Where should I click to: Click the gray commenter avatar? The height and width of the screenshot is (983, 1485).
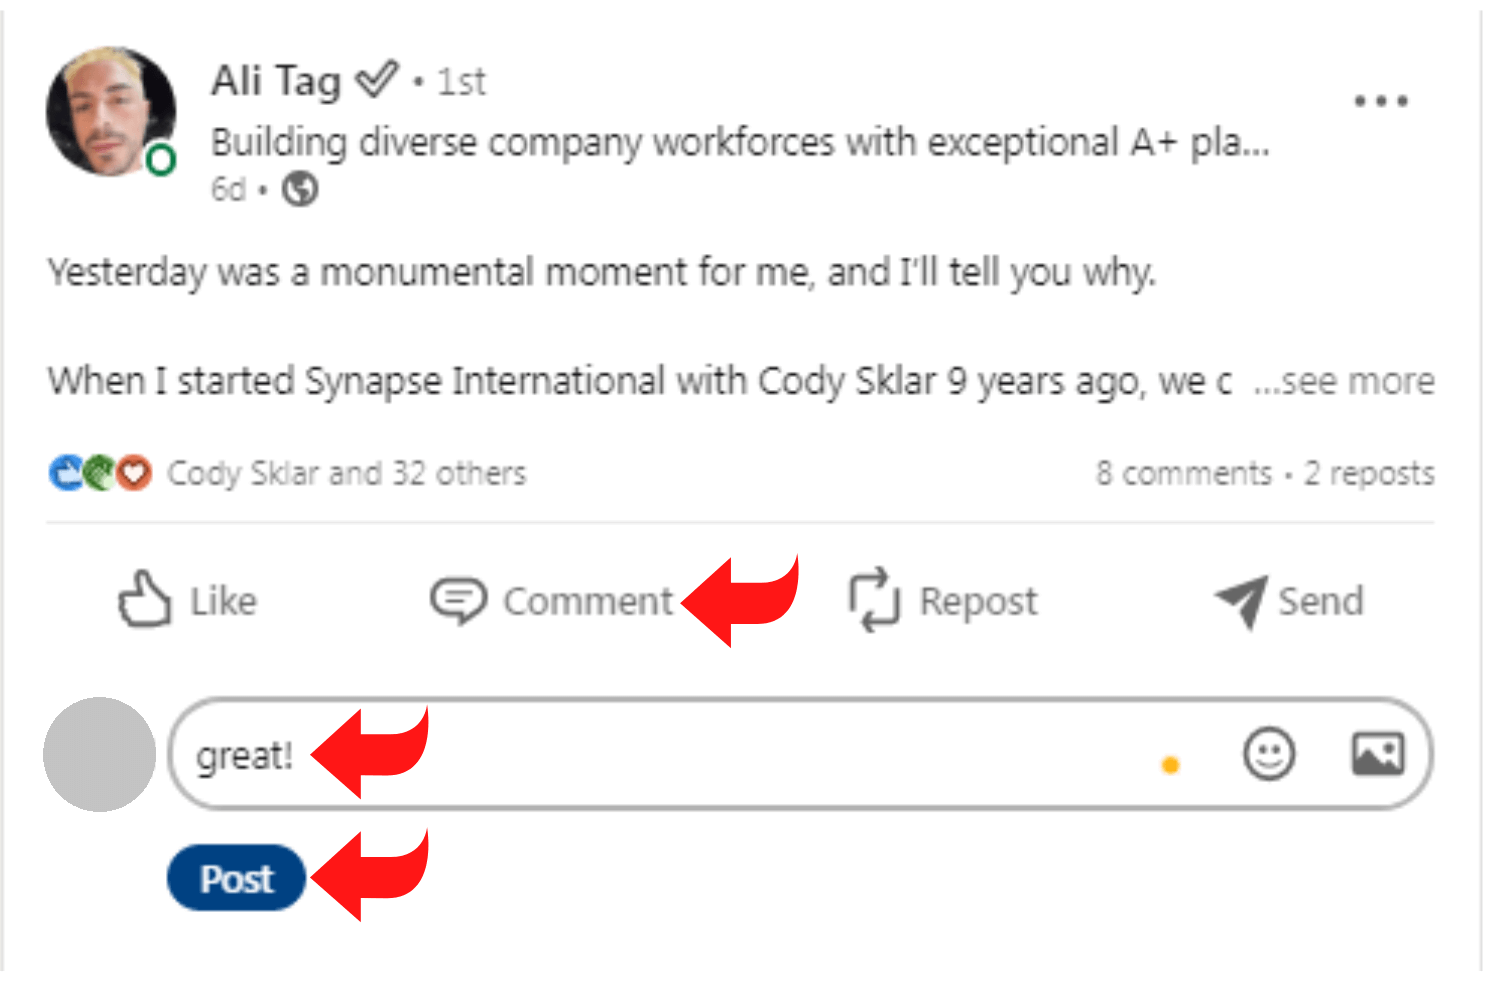(x=99, y=755)
